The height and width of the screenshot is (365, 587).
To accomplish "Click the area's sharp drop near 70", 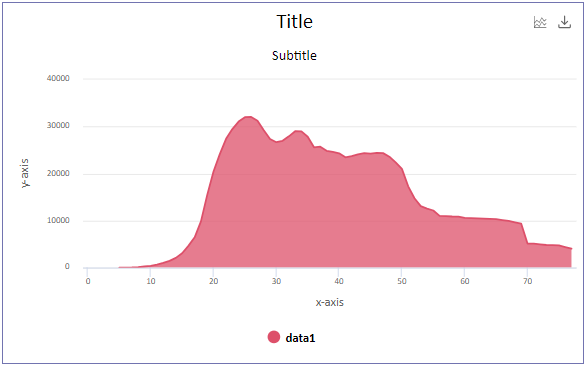I will [524, 233].
